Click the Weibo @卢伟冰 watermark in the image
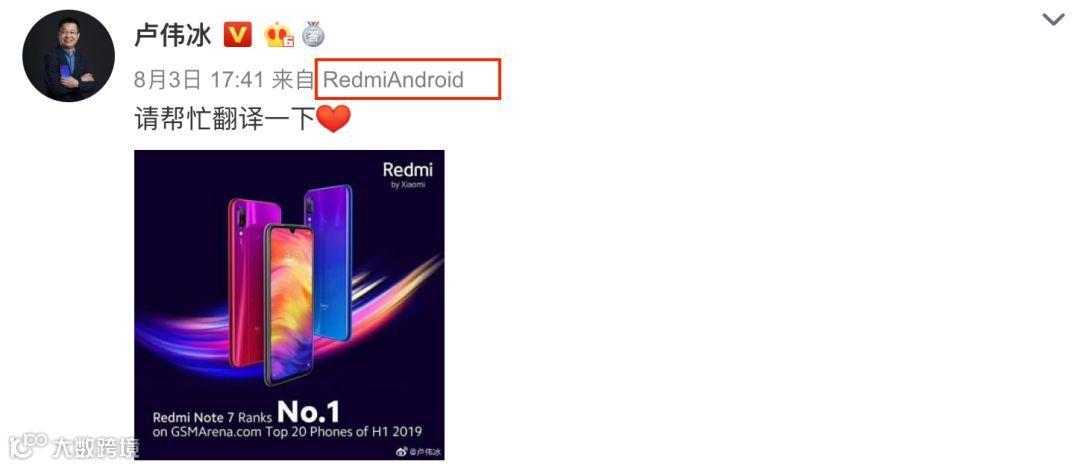 point(417,452)
